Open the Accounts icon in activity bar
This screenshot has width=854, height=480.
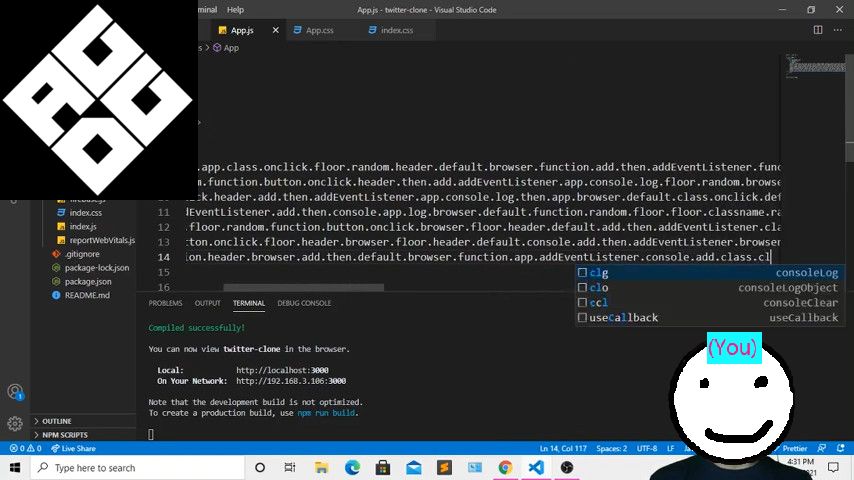click(x=15, y=392)
